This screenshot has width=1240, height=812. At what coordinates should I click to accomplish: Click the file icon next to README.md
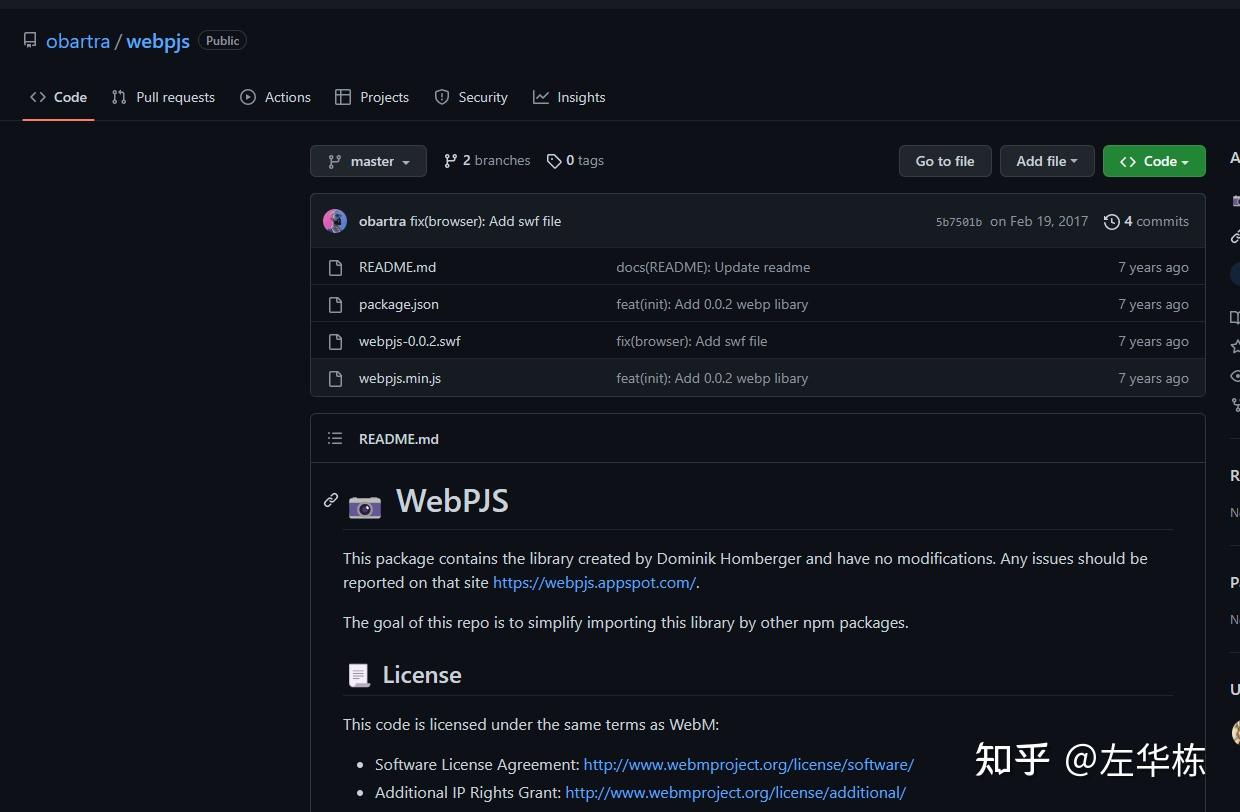pos(335,267)
